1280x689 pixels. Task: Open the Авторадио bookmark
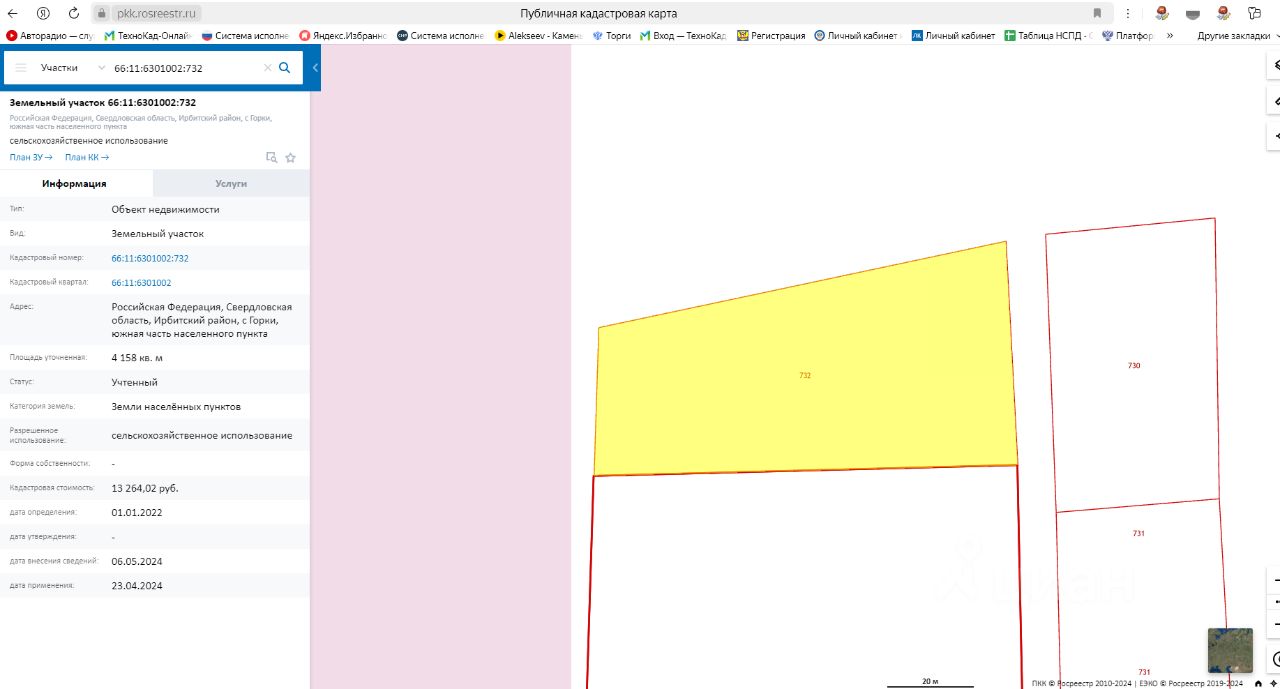[51, 35]
